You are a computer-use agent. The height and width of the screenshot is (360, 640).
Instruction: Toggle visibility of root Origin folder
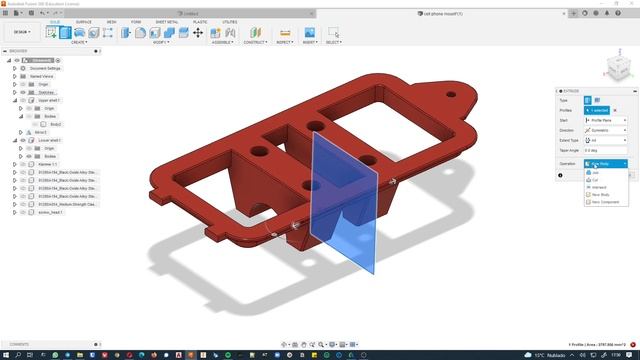click(23, 84)
